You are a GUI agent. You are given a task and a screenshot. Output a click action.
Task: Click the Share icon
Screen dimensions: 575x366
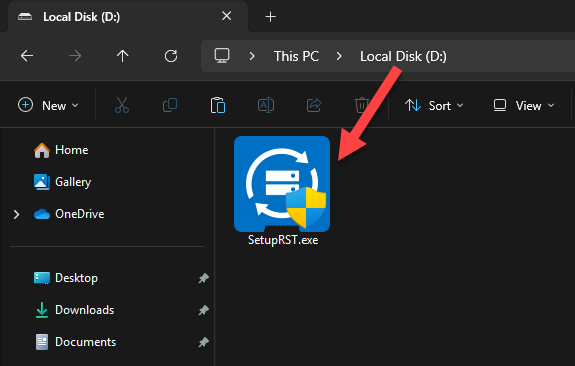pos(314,105)
